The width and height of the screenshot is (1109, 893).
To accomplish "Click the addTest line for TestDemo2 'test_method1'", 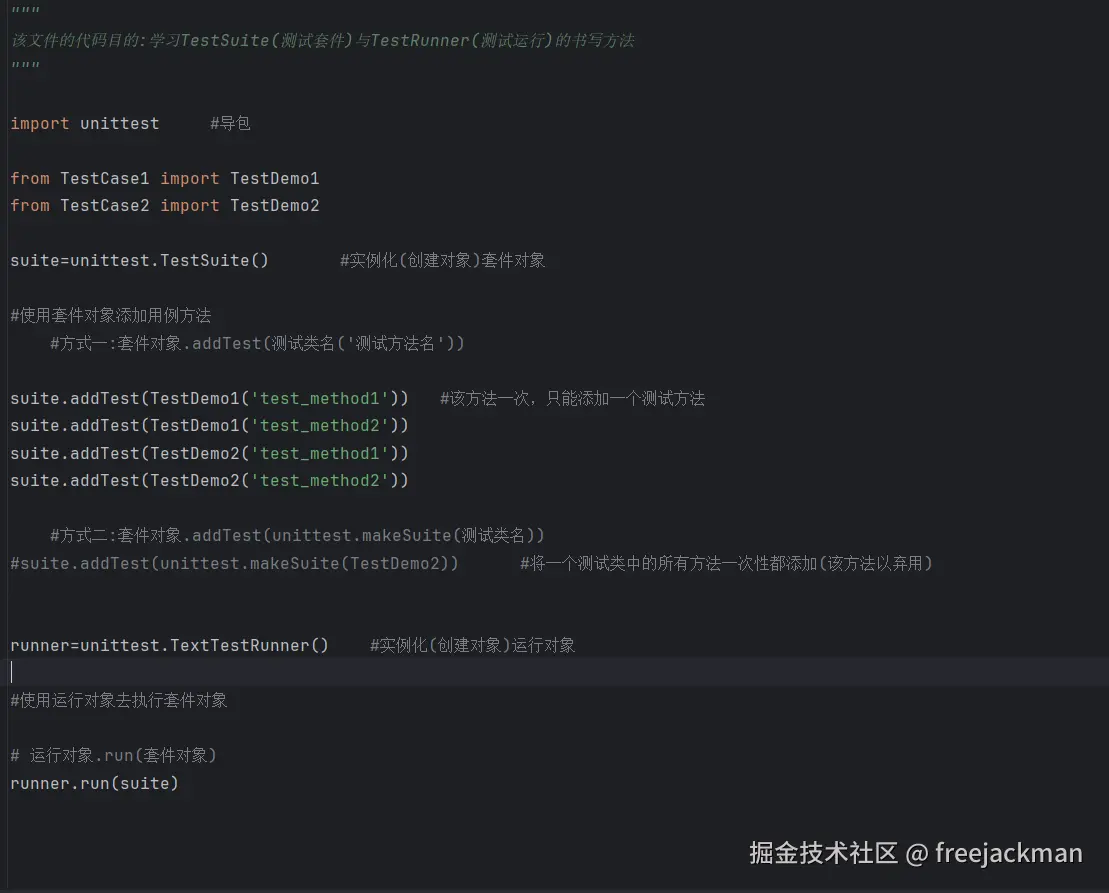I will (x=210, y=454).
